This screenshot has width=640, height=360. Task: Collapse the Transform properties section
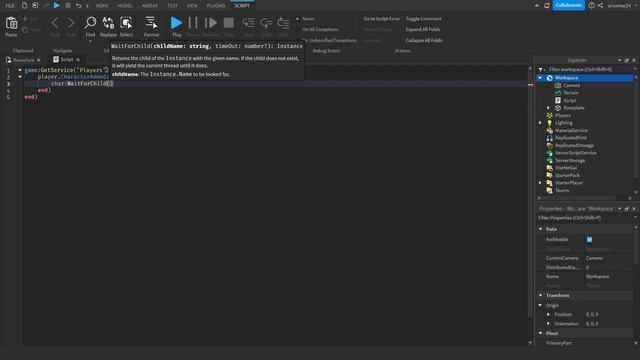click(541, 295)
